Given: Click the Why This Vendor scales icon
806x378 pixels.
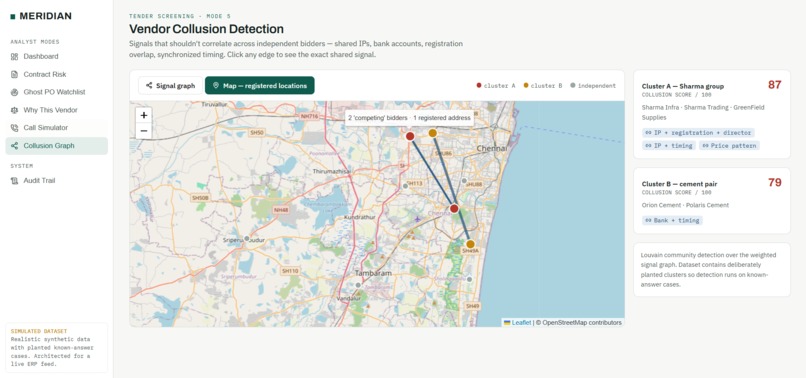Looking at the screenshot, I should click(x=14, y=110).
